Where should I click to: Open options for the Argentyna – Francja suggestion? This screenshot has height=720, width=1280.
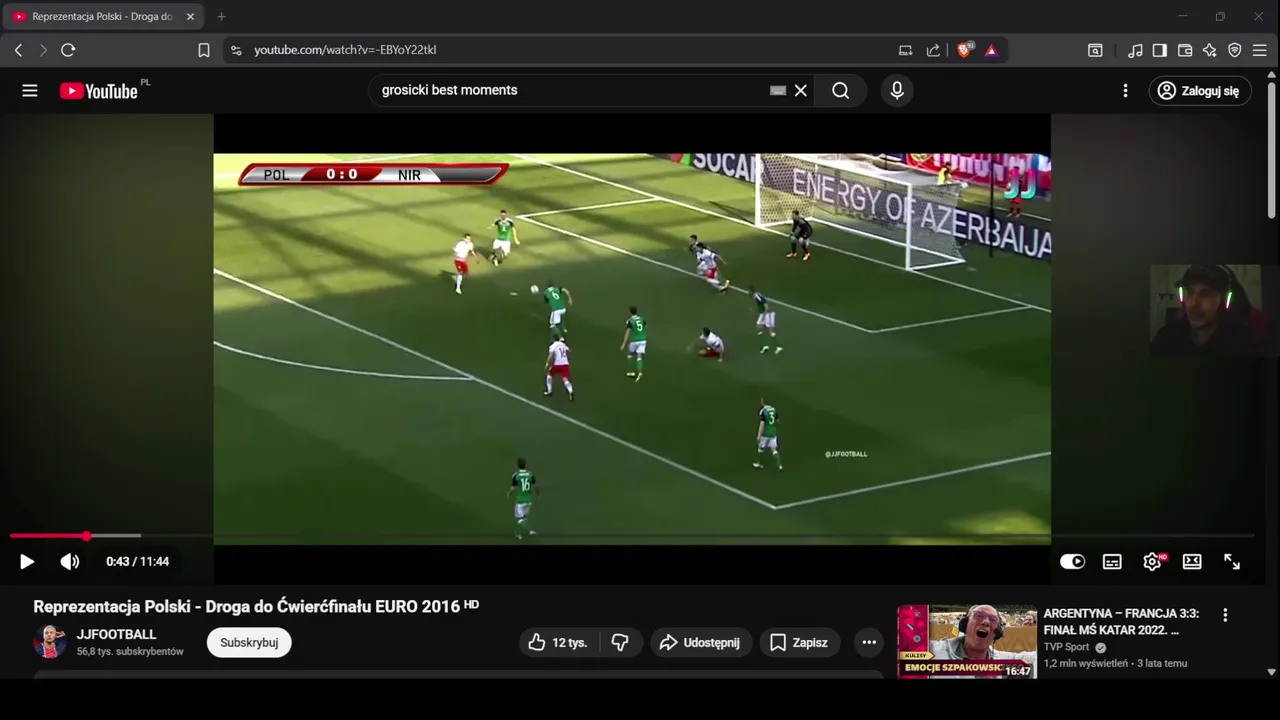click(1225, 615)
